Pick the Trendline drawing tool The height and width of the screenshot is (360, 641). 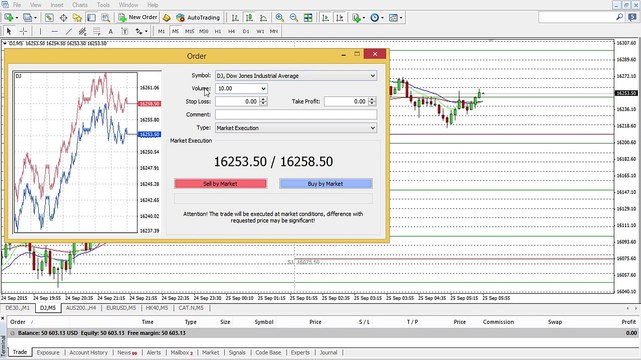(69, 31)
